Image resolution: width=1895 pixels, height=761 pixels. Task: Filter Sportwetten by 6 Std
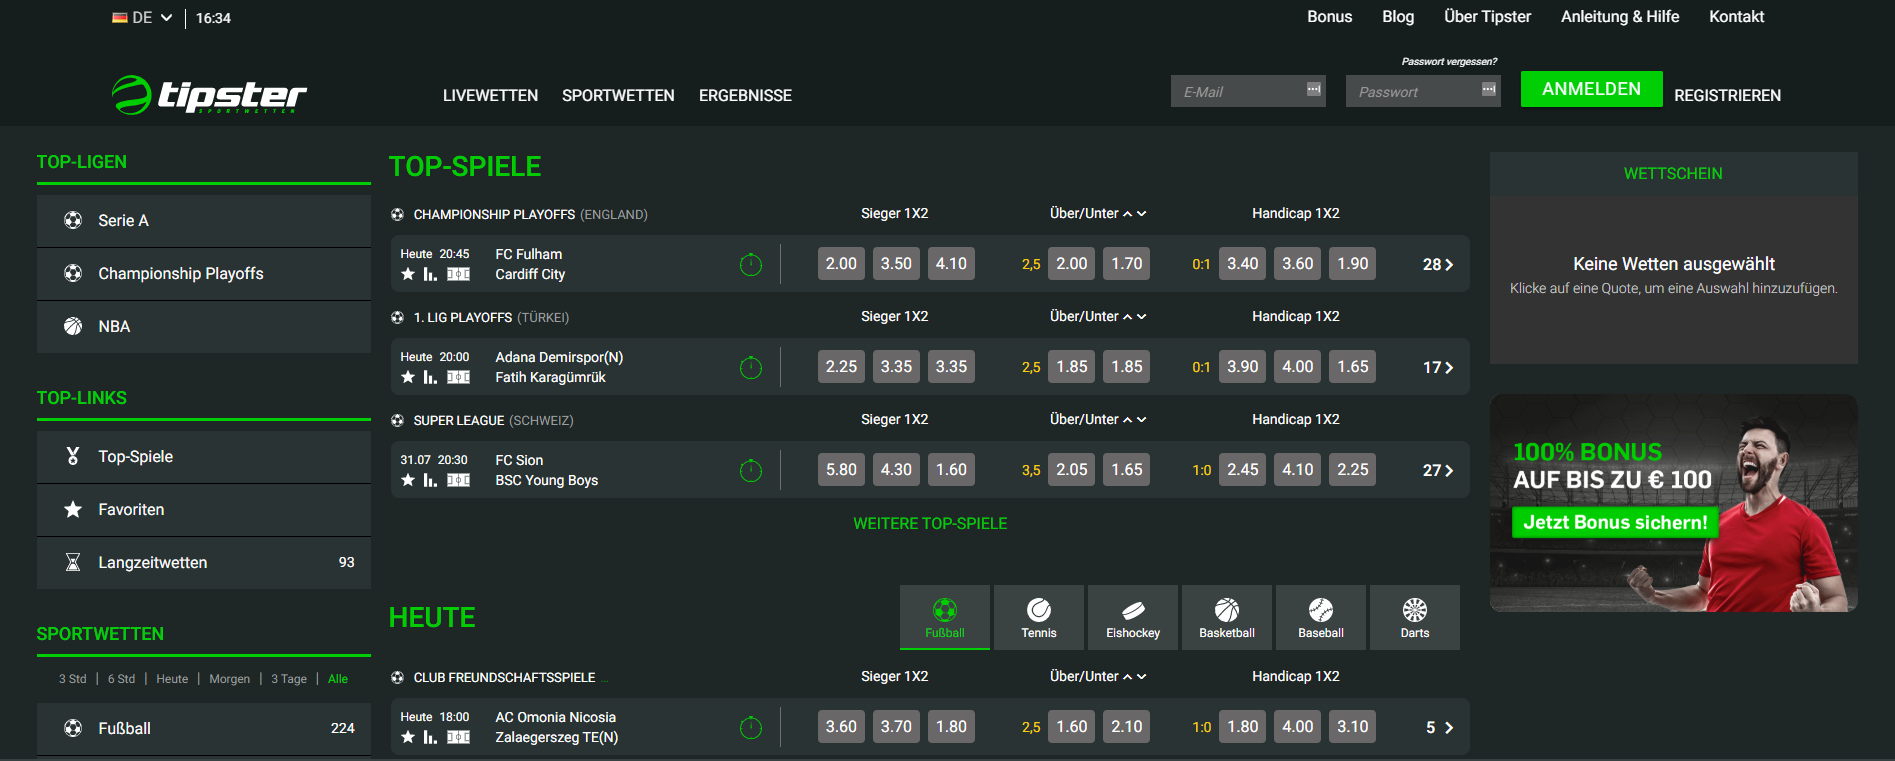[121, 679]
